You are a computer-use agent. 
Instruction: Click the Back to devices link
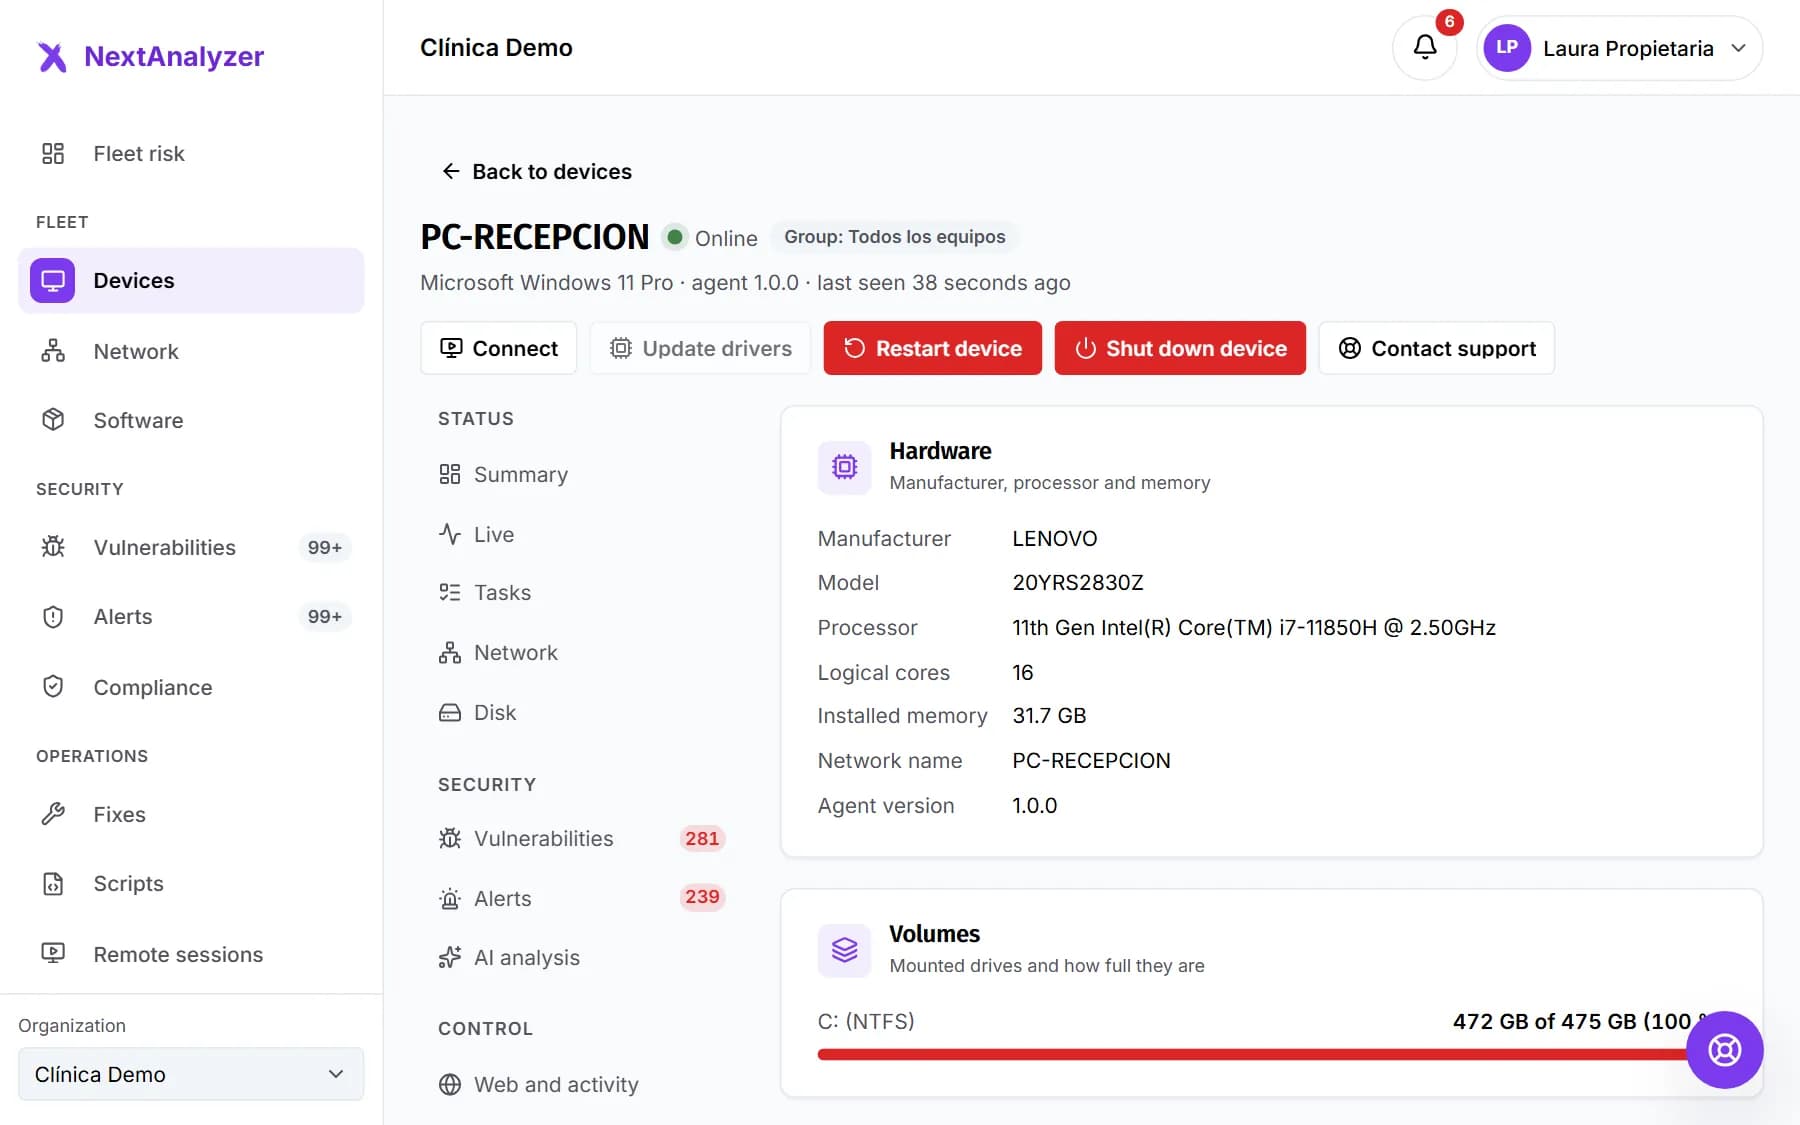click(536, 171)
